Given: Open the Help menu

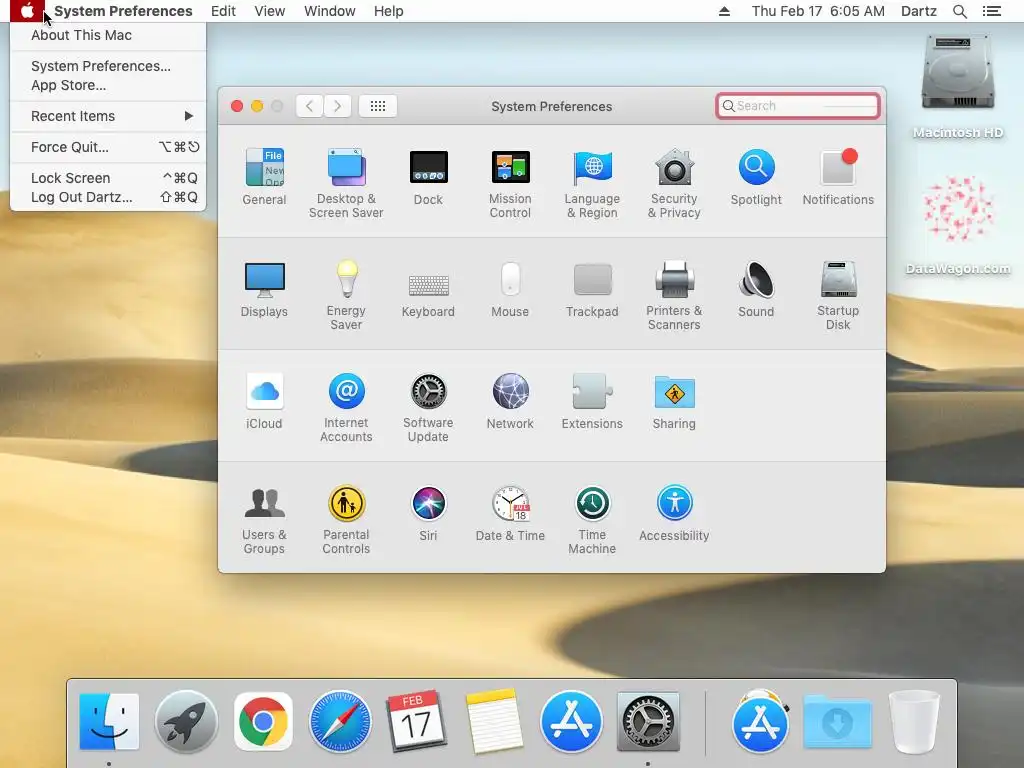Looking at the screenshot, I should pyautogui.click(x=389, y=11).
